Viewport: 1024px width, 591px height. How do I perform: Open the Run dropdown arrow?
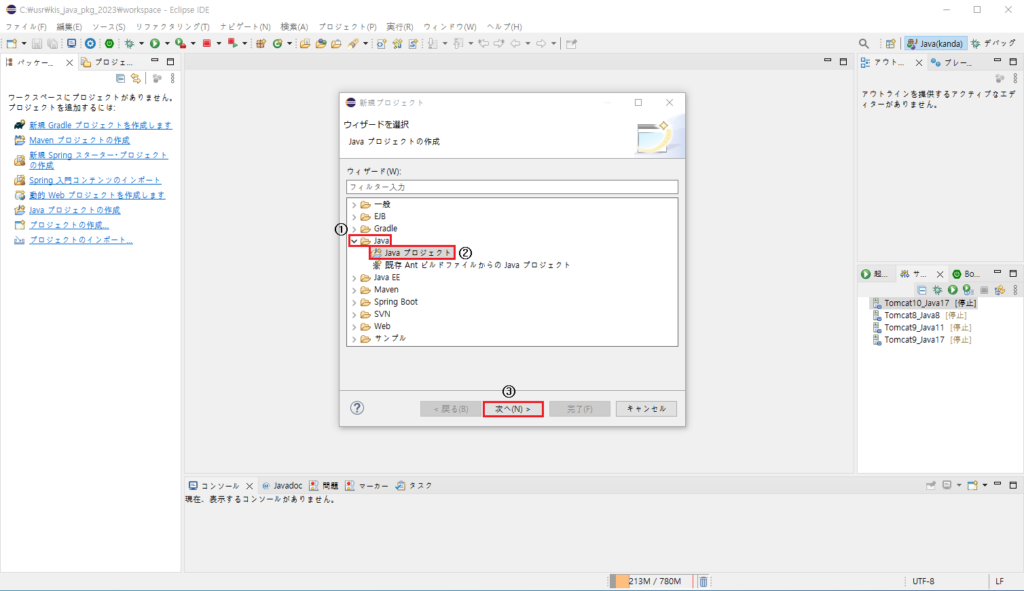point(167,44)
